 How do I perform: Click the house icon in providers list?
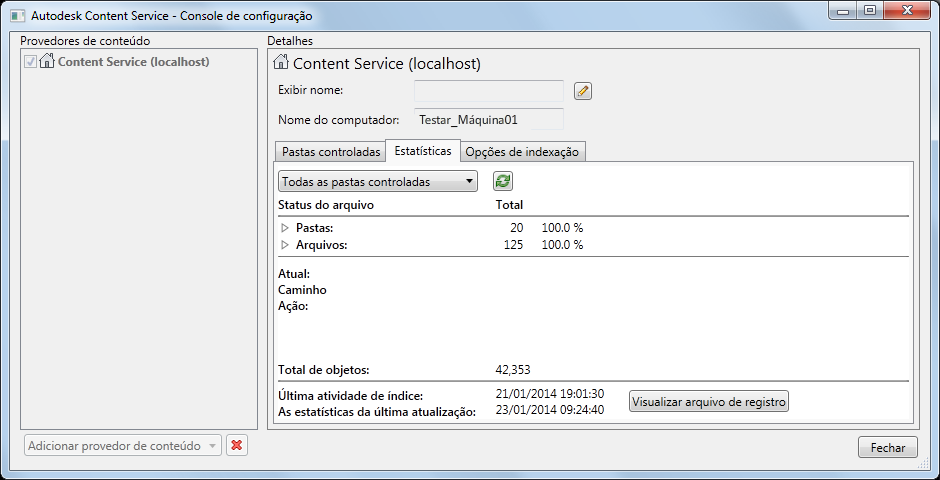[x=47, y=61]
